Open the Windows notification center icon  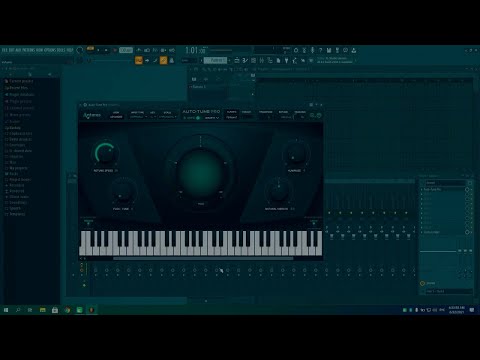click(x=472, y=310)
